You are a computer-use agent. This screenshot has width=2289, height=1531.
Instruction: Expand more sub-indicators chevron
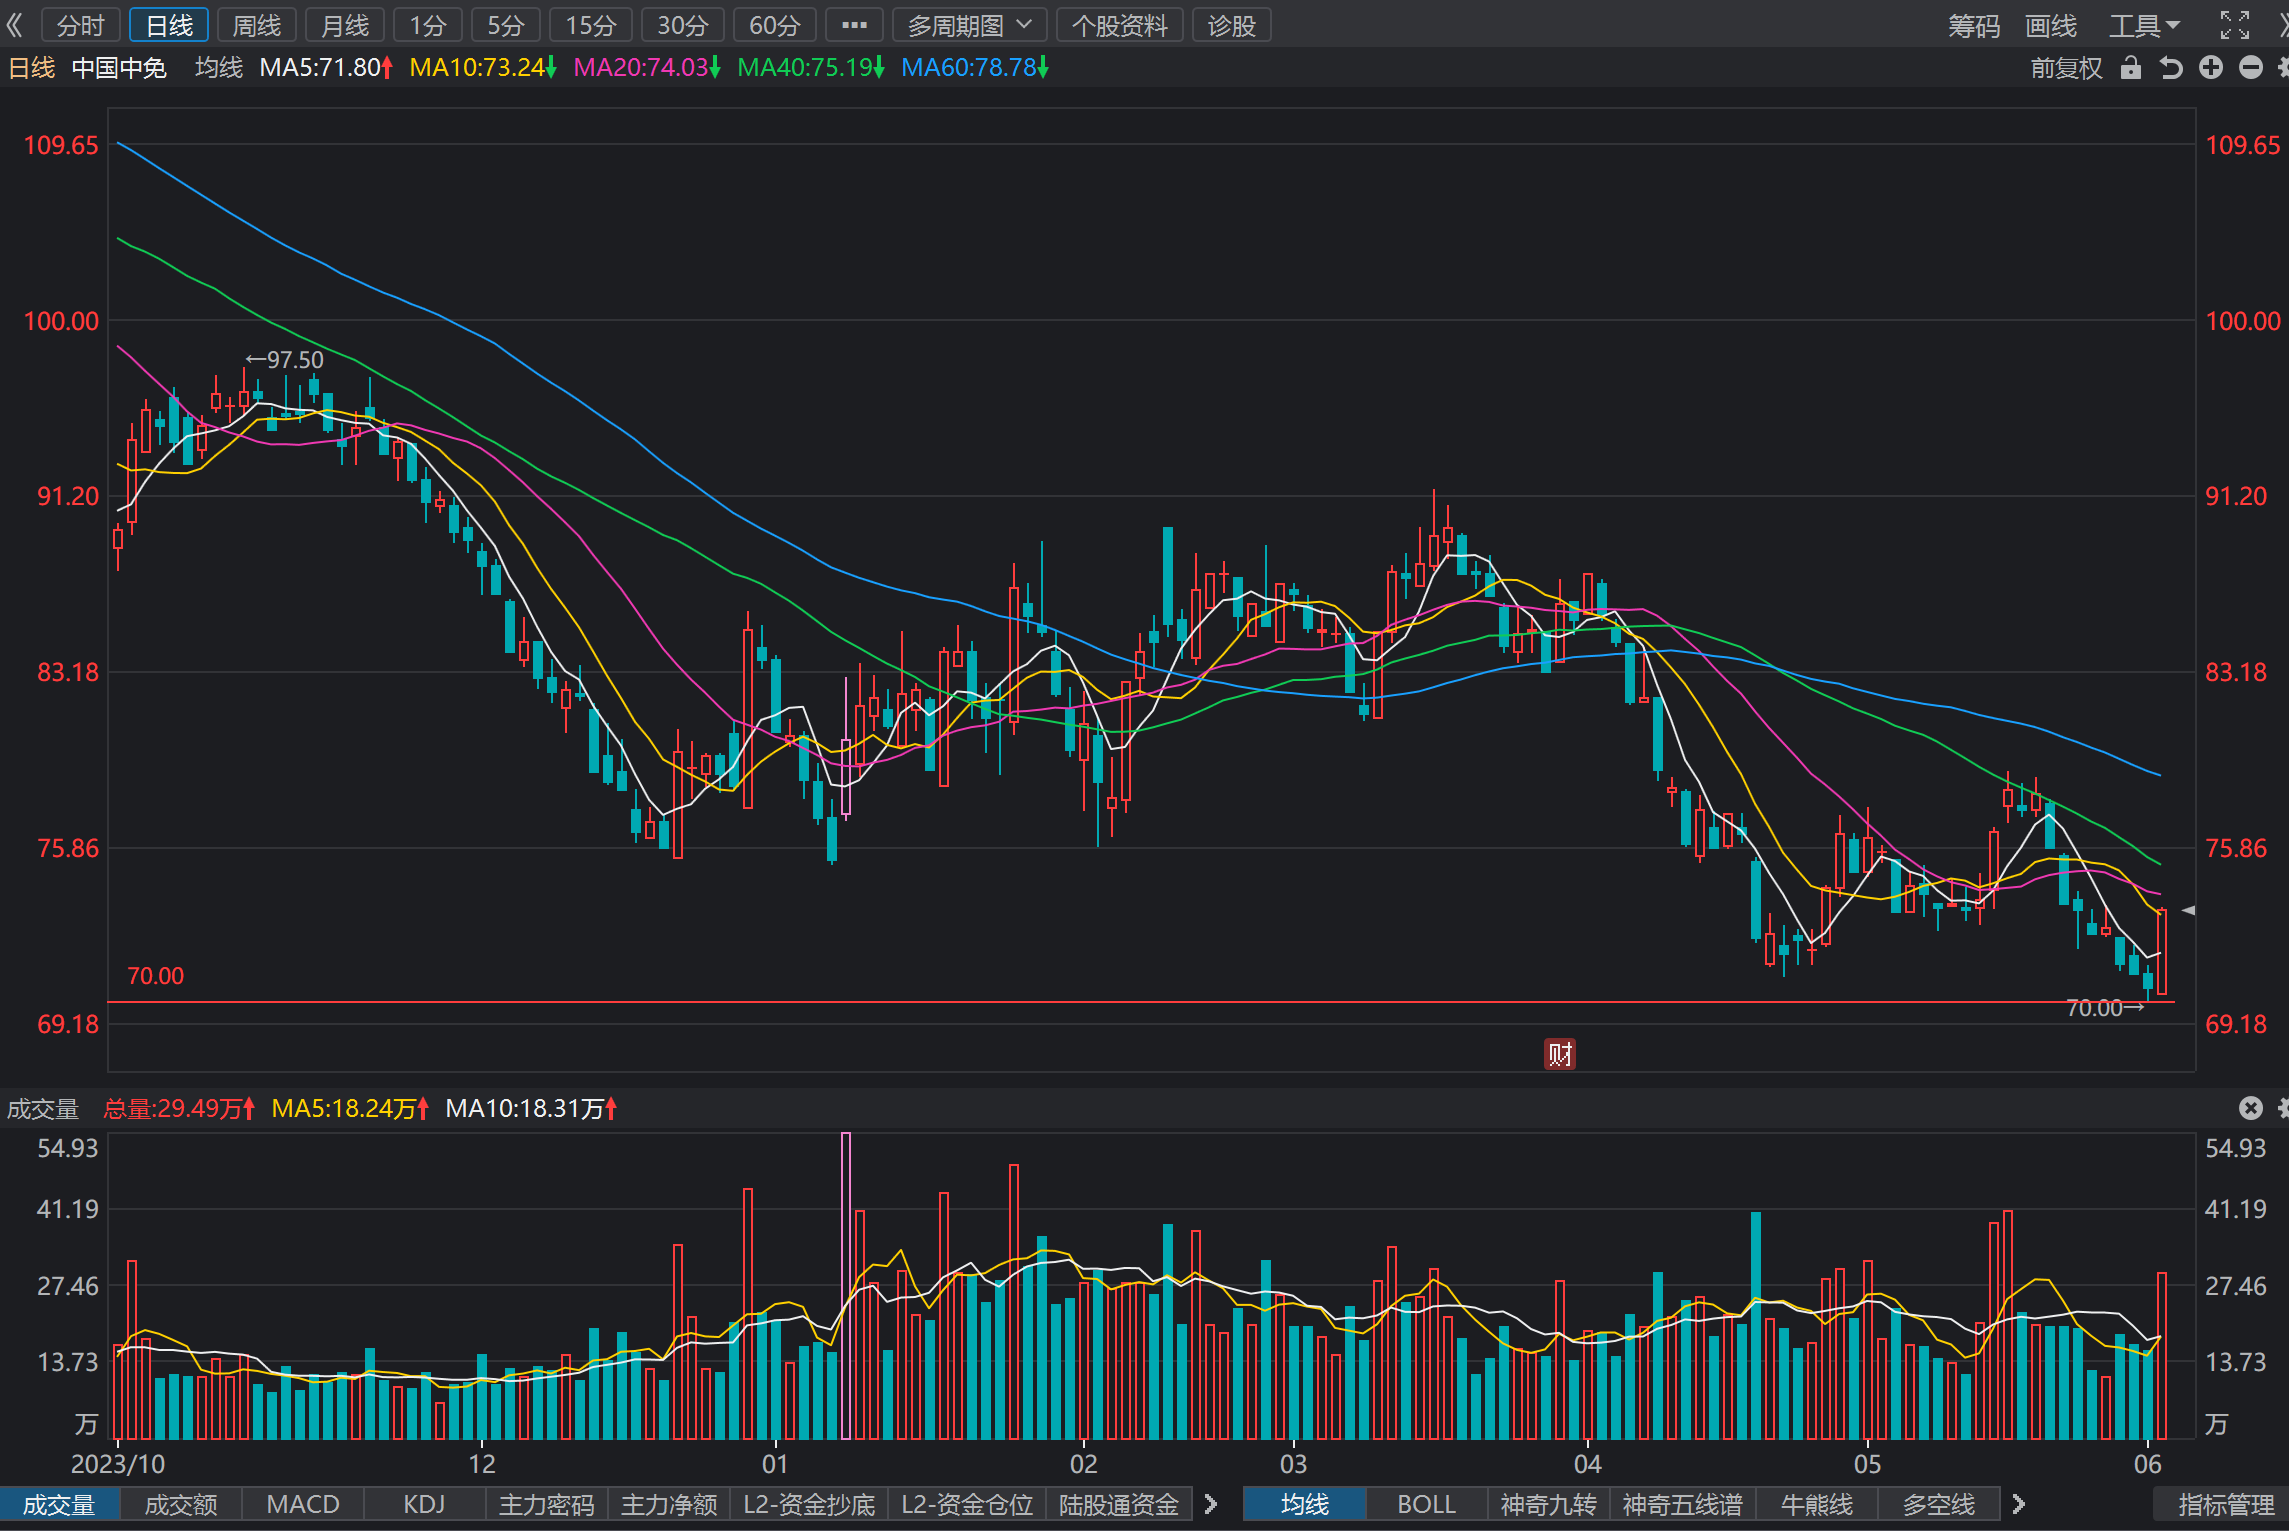coord(1211,1504)
